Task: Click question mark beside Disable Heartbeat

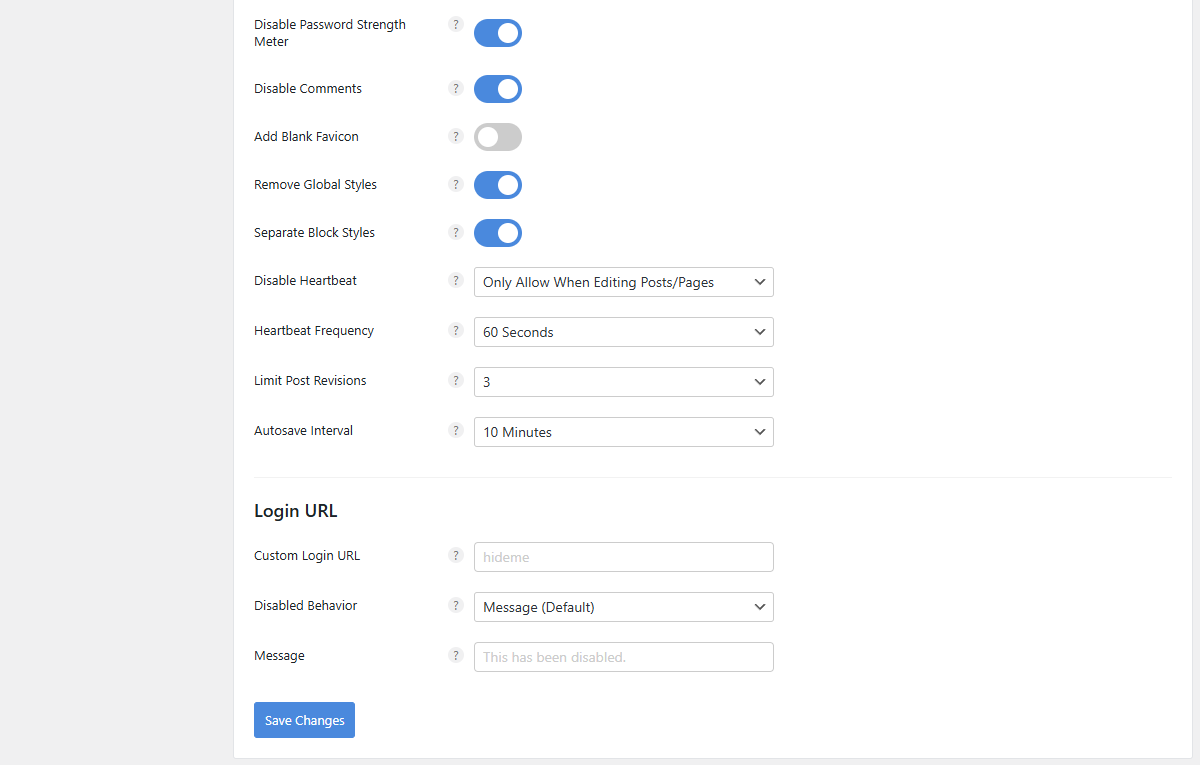Action: pyautogui.click(x=456, y=280)
